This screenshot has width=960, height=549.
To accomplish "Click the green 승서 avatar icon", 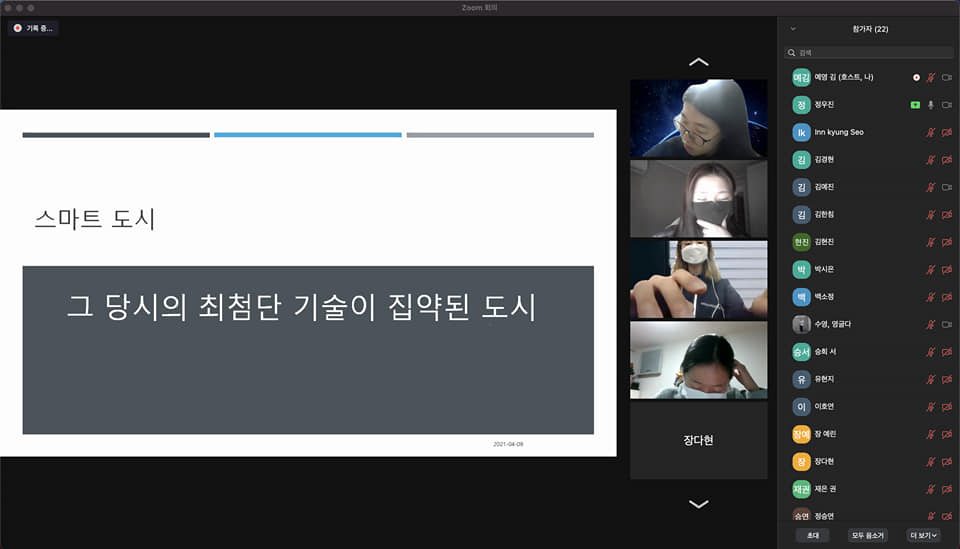I will [x=801, y=352].
